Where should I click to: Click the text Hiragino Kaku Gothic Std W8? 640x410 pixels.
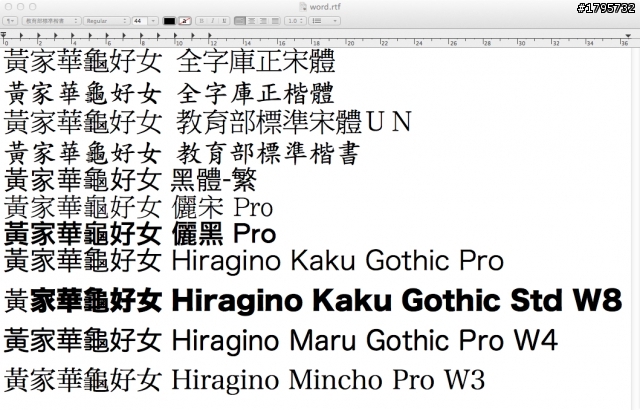coord(397,301)
